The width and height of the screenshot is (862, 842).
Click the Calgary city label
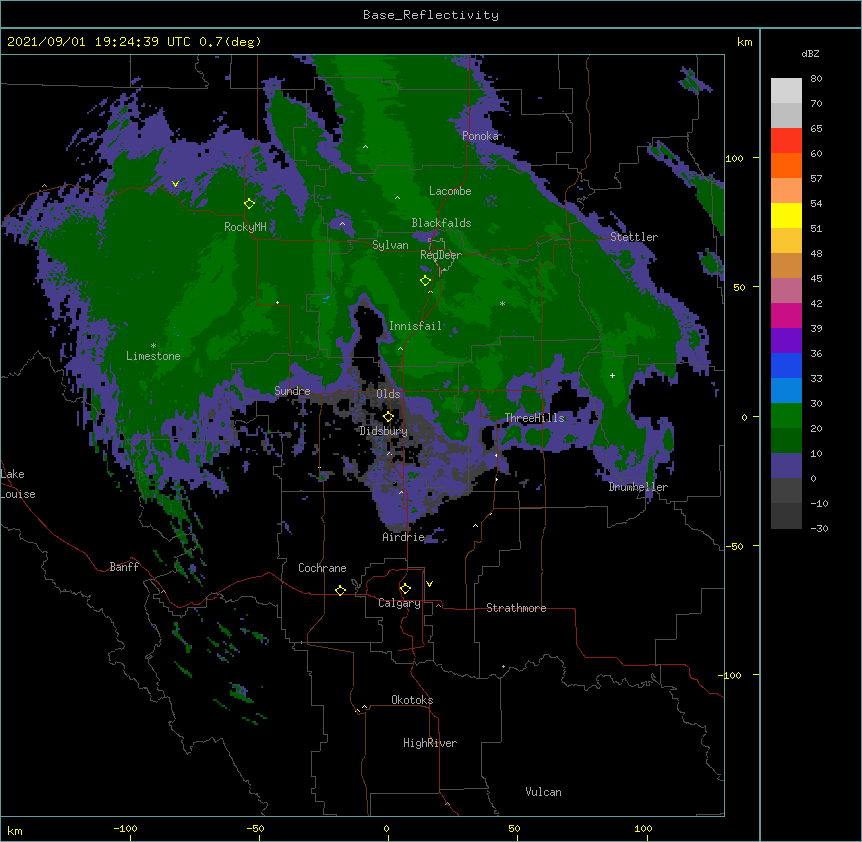[400, 603]
